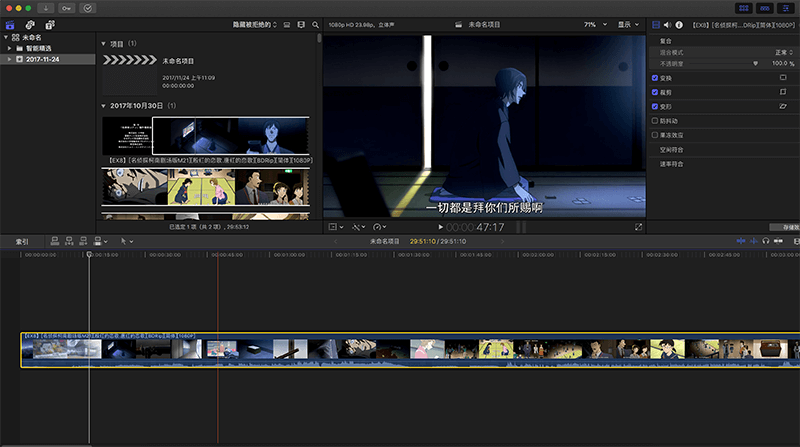The height and width of the screenshot is (447, 800).
Task: Collapse the 2017年10月30日 section
Action: 104,106
